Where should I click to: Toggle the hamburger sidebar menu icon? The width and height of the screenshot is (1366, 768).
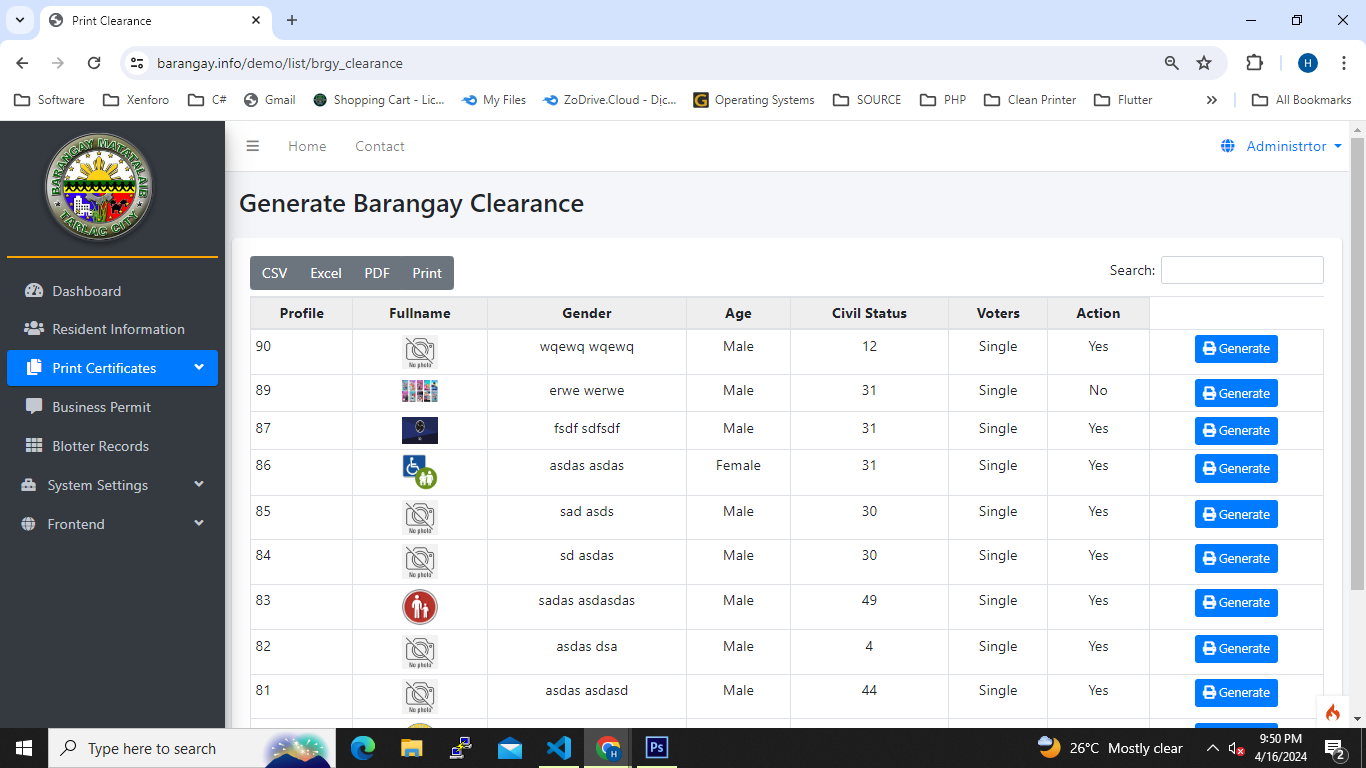click(x=253, y=146)
